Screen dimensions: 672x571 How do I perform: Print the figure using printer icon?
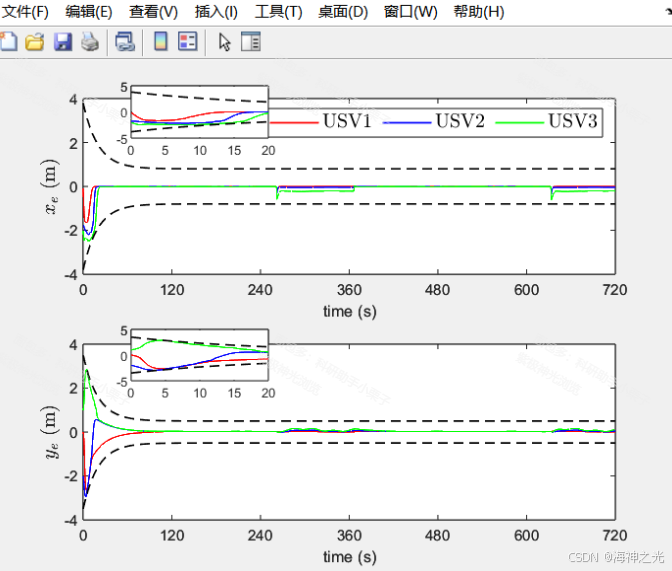point(90,42)
